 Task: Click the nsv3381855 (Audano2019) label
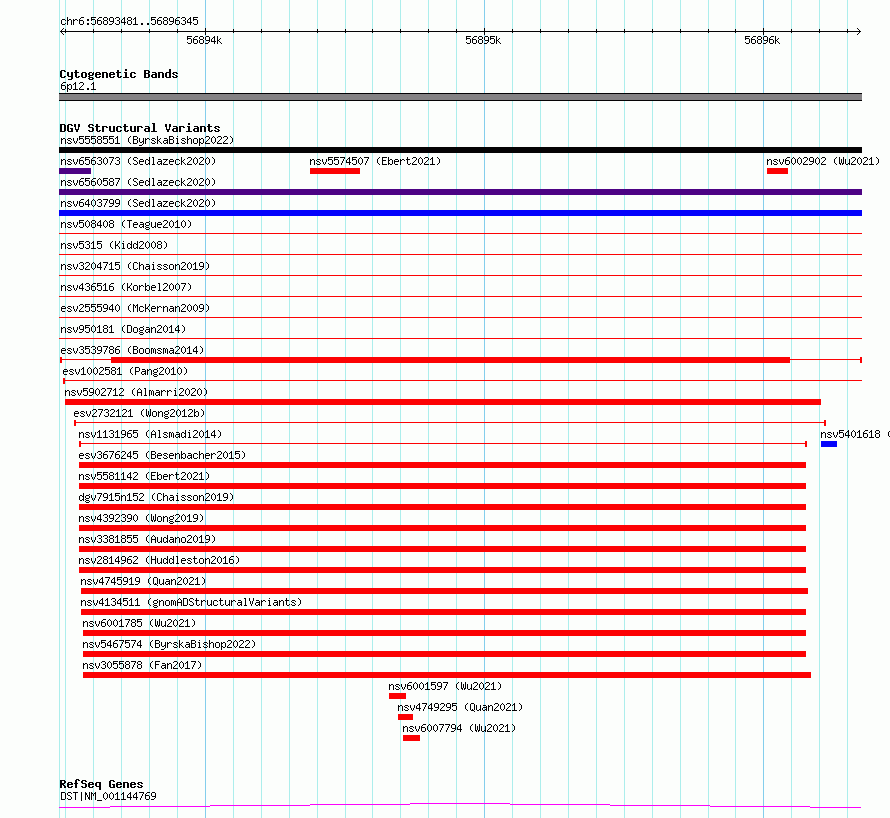click(147, 539)
